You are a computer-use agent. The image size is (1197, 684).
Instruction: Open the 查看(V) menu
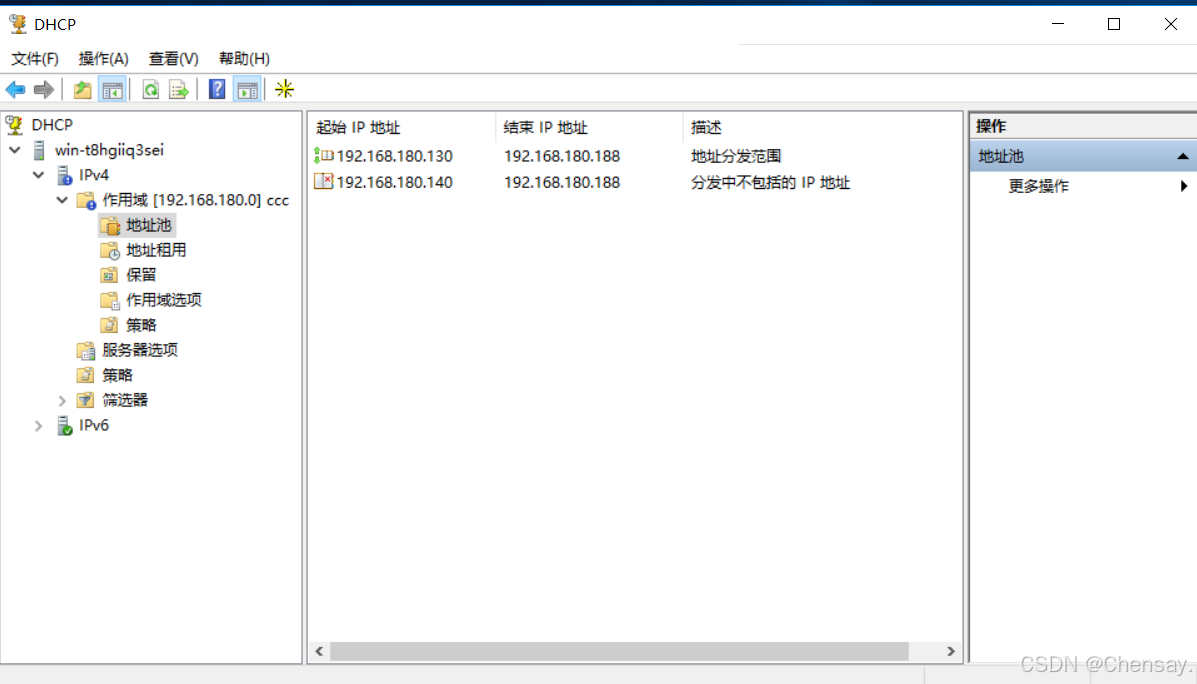(x=173, y=59)
